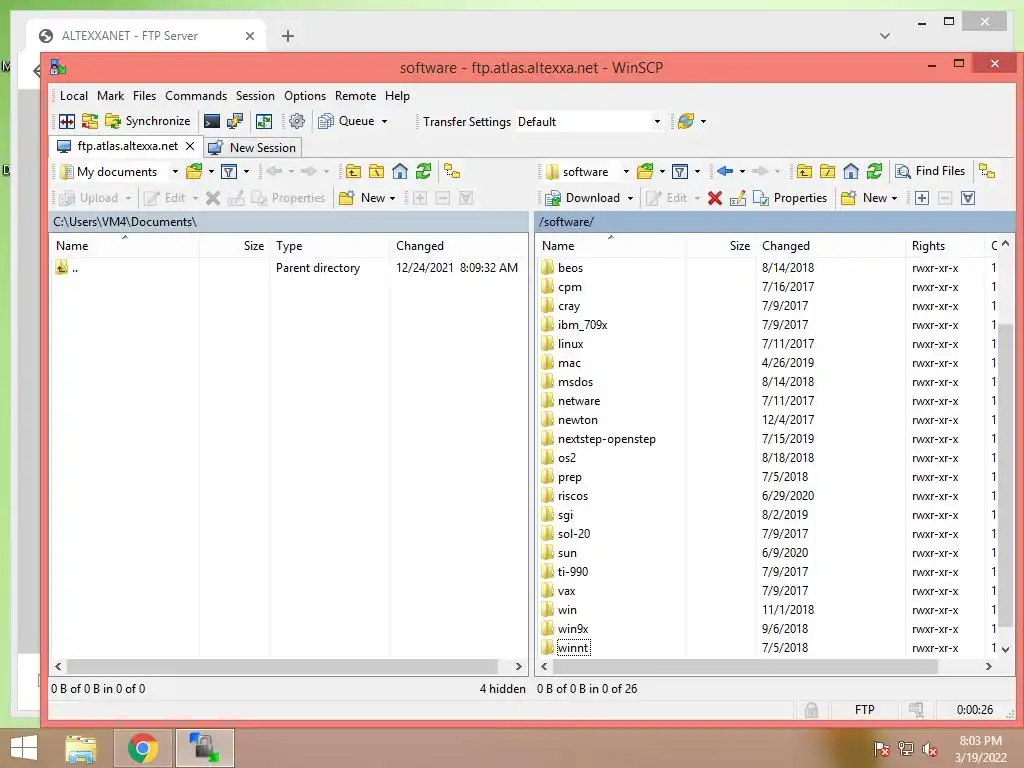Click the local open directory folder icon

[194, 172]
